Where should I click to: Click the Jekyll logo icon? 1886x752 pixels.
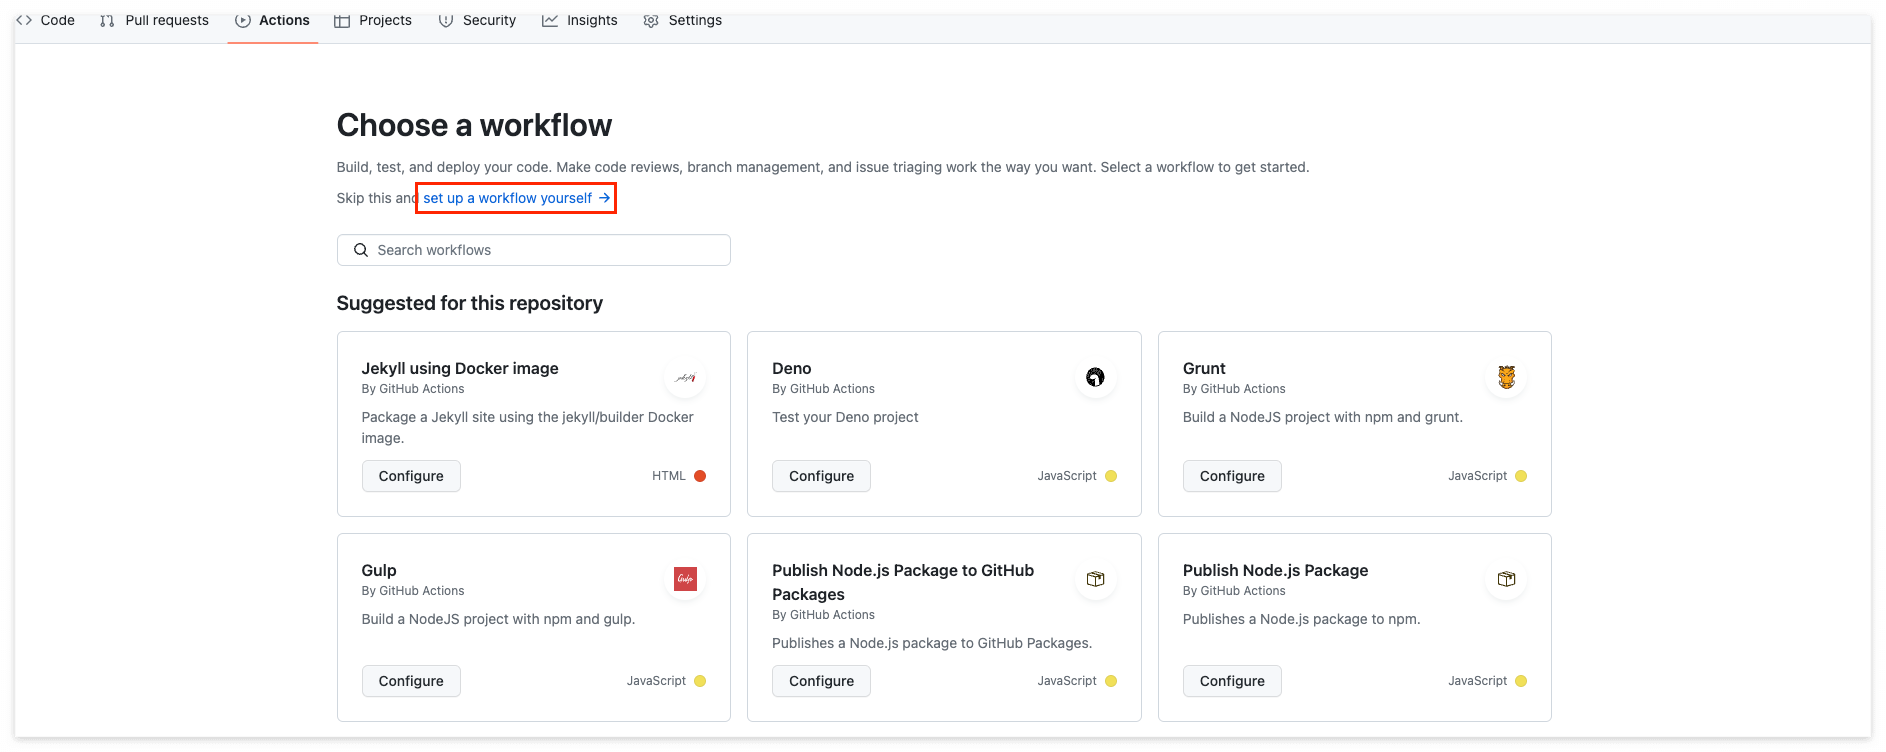pyautogui.click(x=686, y=378)
